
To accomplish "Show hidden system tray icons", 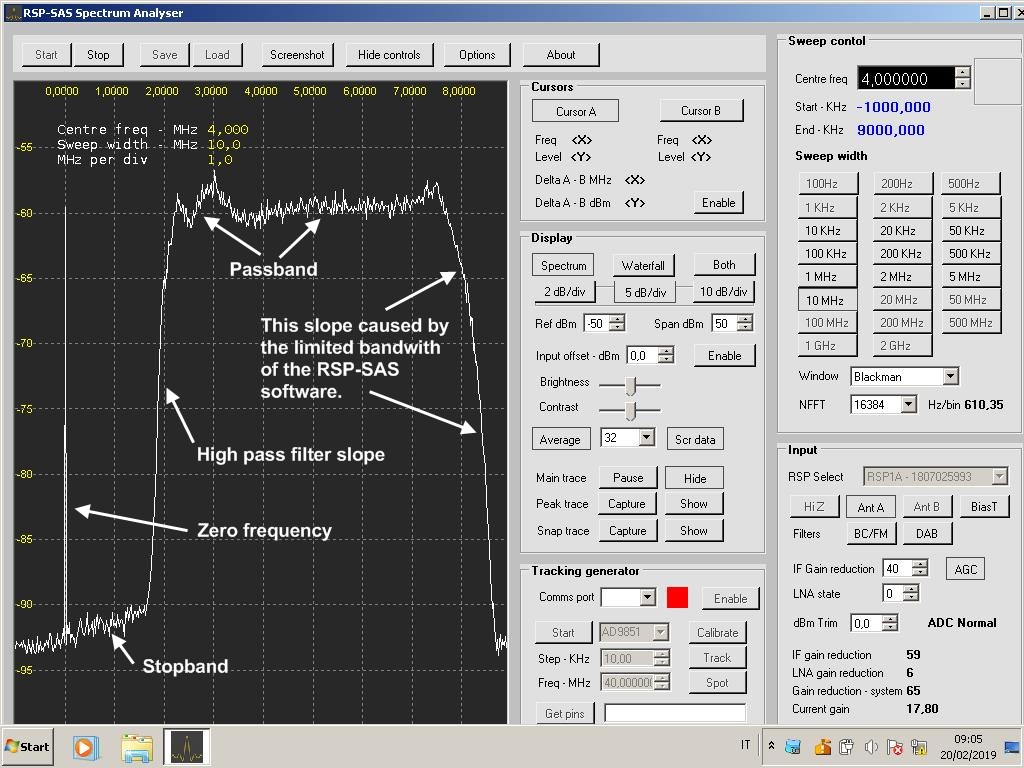I will point(771,746).
